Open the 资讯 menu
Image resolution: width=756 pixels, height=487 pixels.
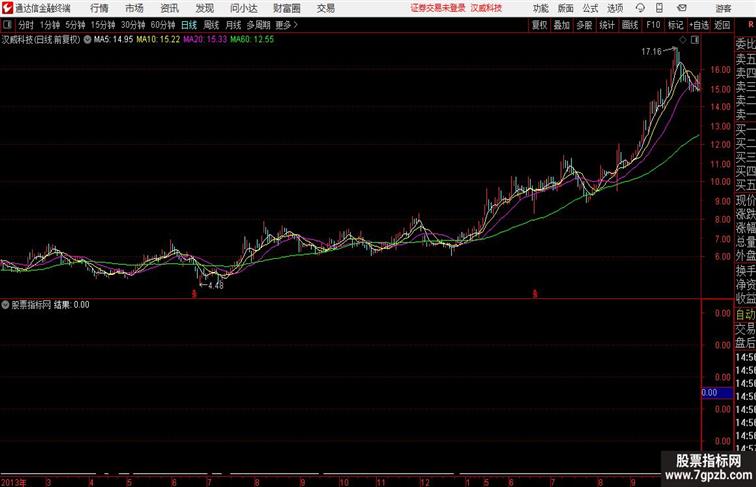point(169,8)
